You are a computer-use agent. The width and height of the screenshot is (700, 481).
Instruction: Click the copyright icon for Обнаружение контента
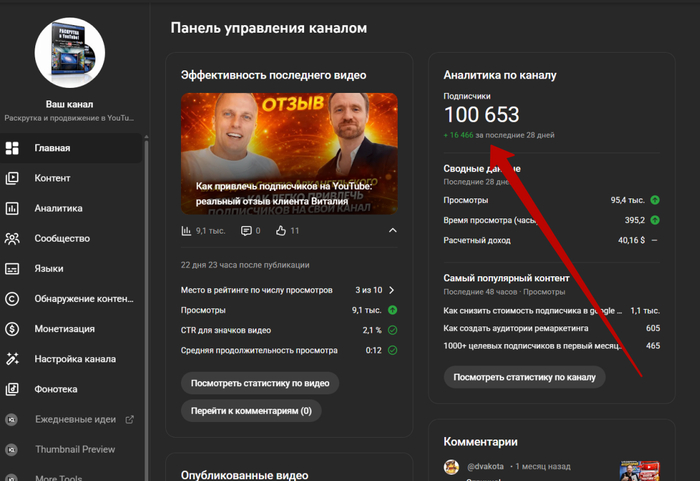pyautogui.click(x=12, y=299)
